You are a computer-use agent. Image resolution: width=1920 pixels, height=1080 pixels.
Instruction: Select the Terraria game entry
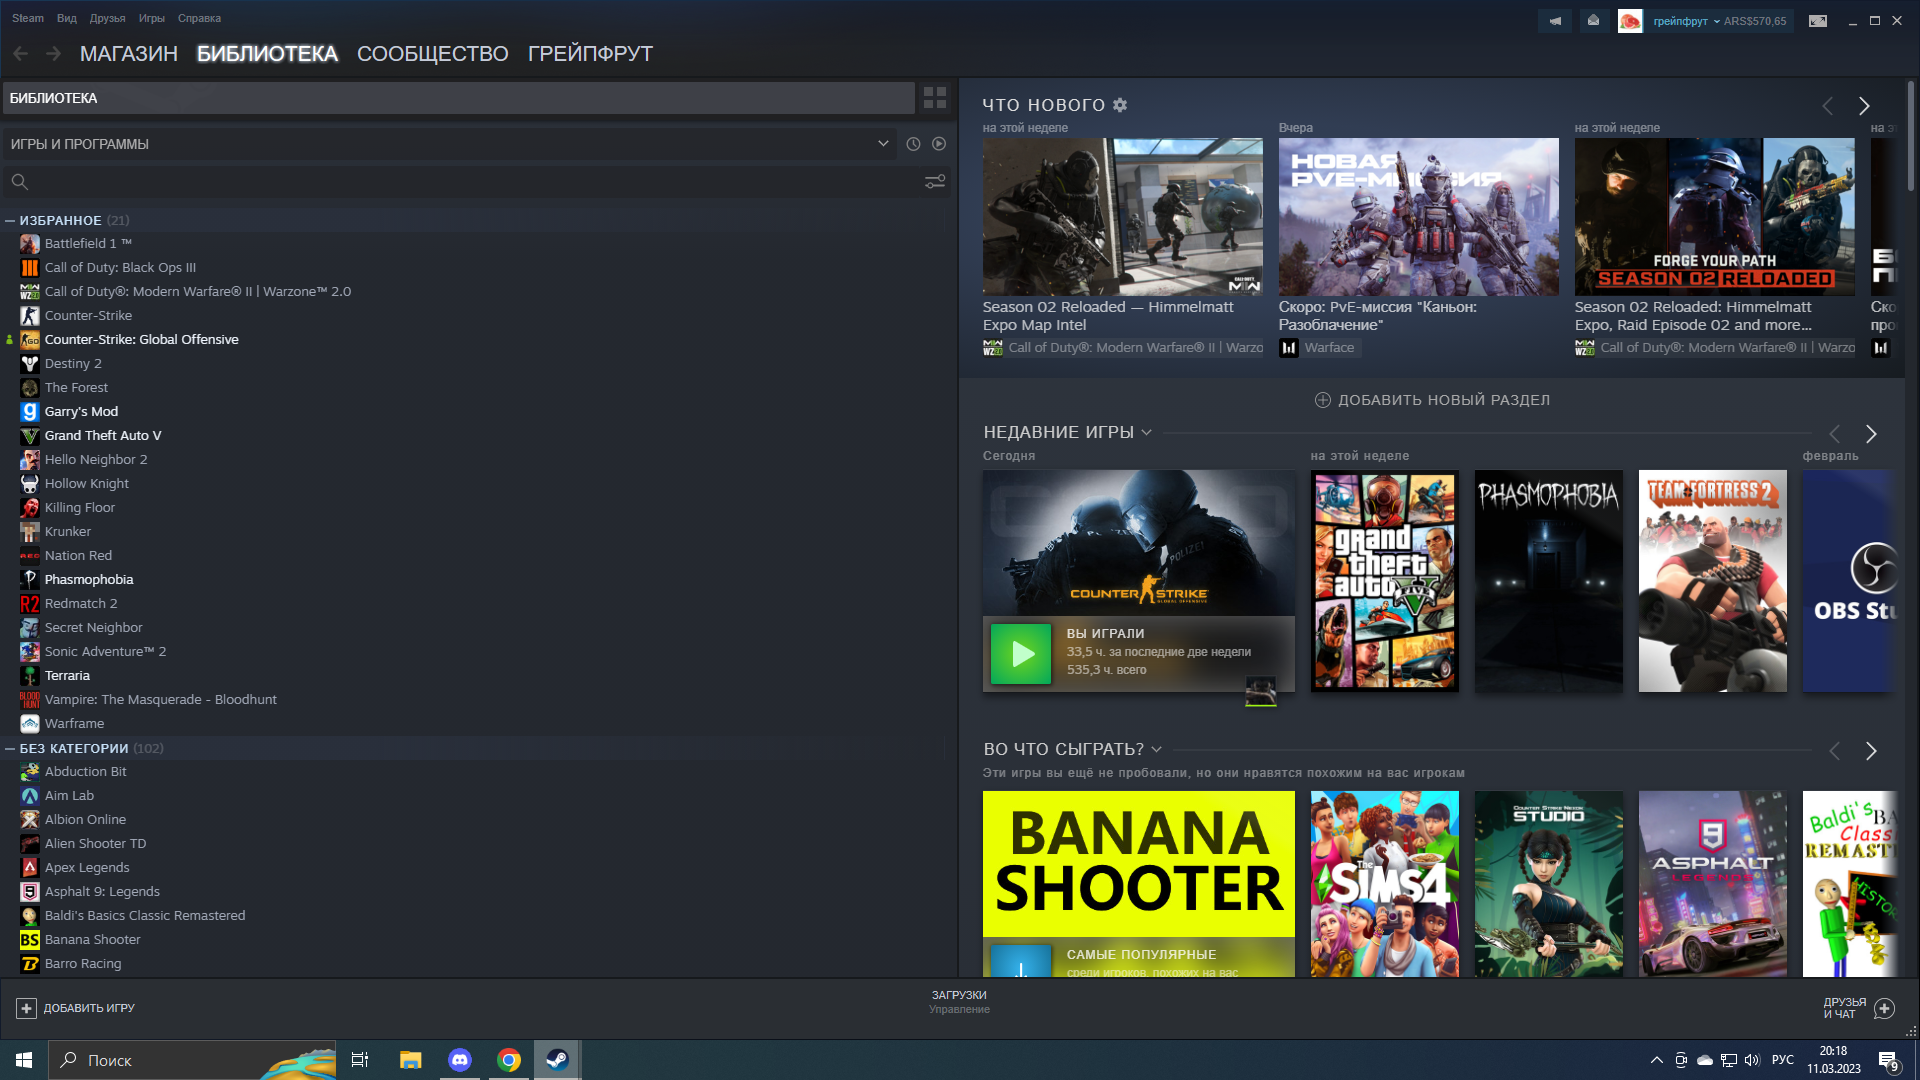[67, 675]
